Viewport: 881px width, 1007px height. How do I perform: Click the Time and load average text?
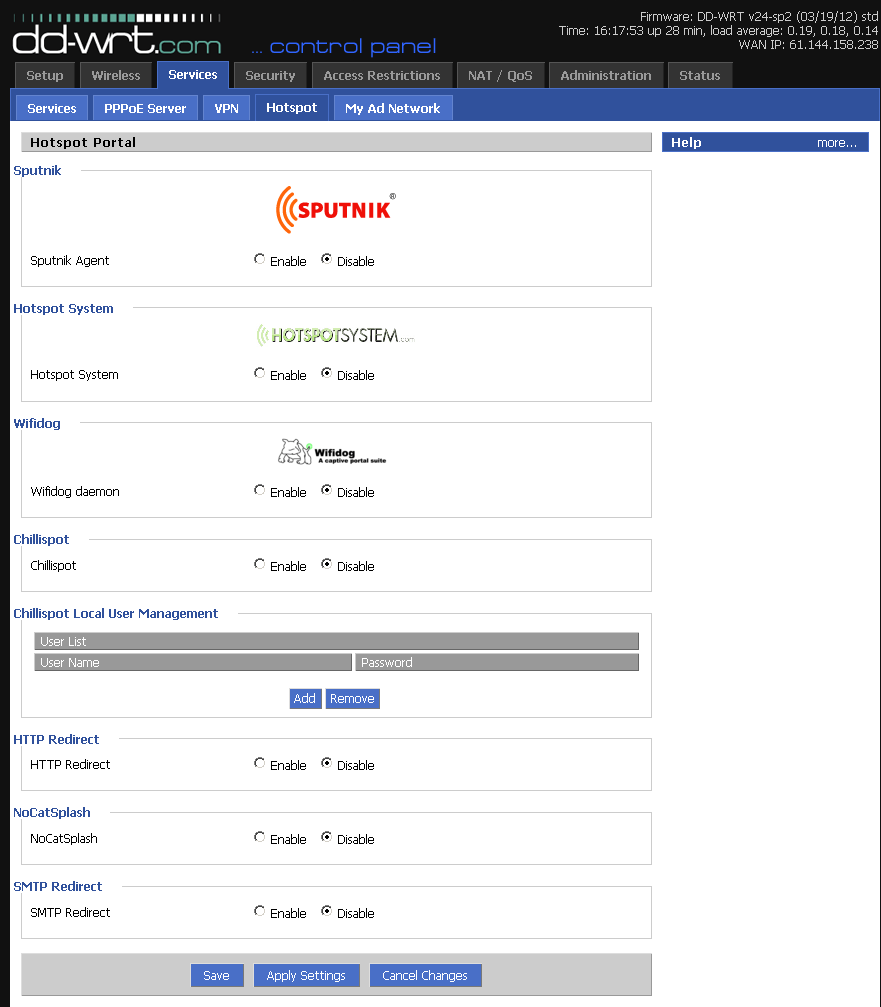click(x=719, y=31)
